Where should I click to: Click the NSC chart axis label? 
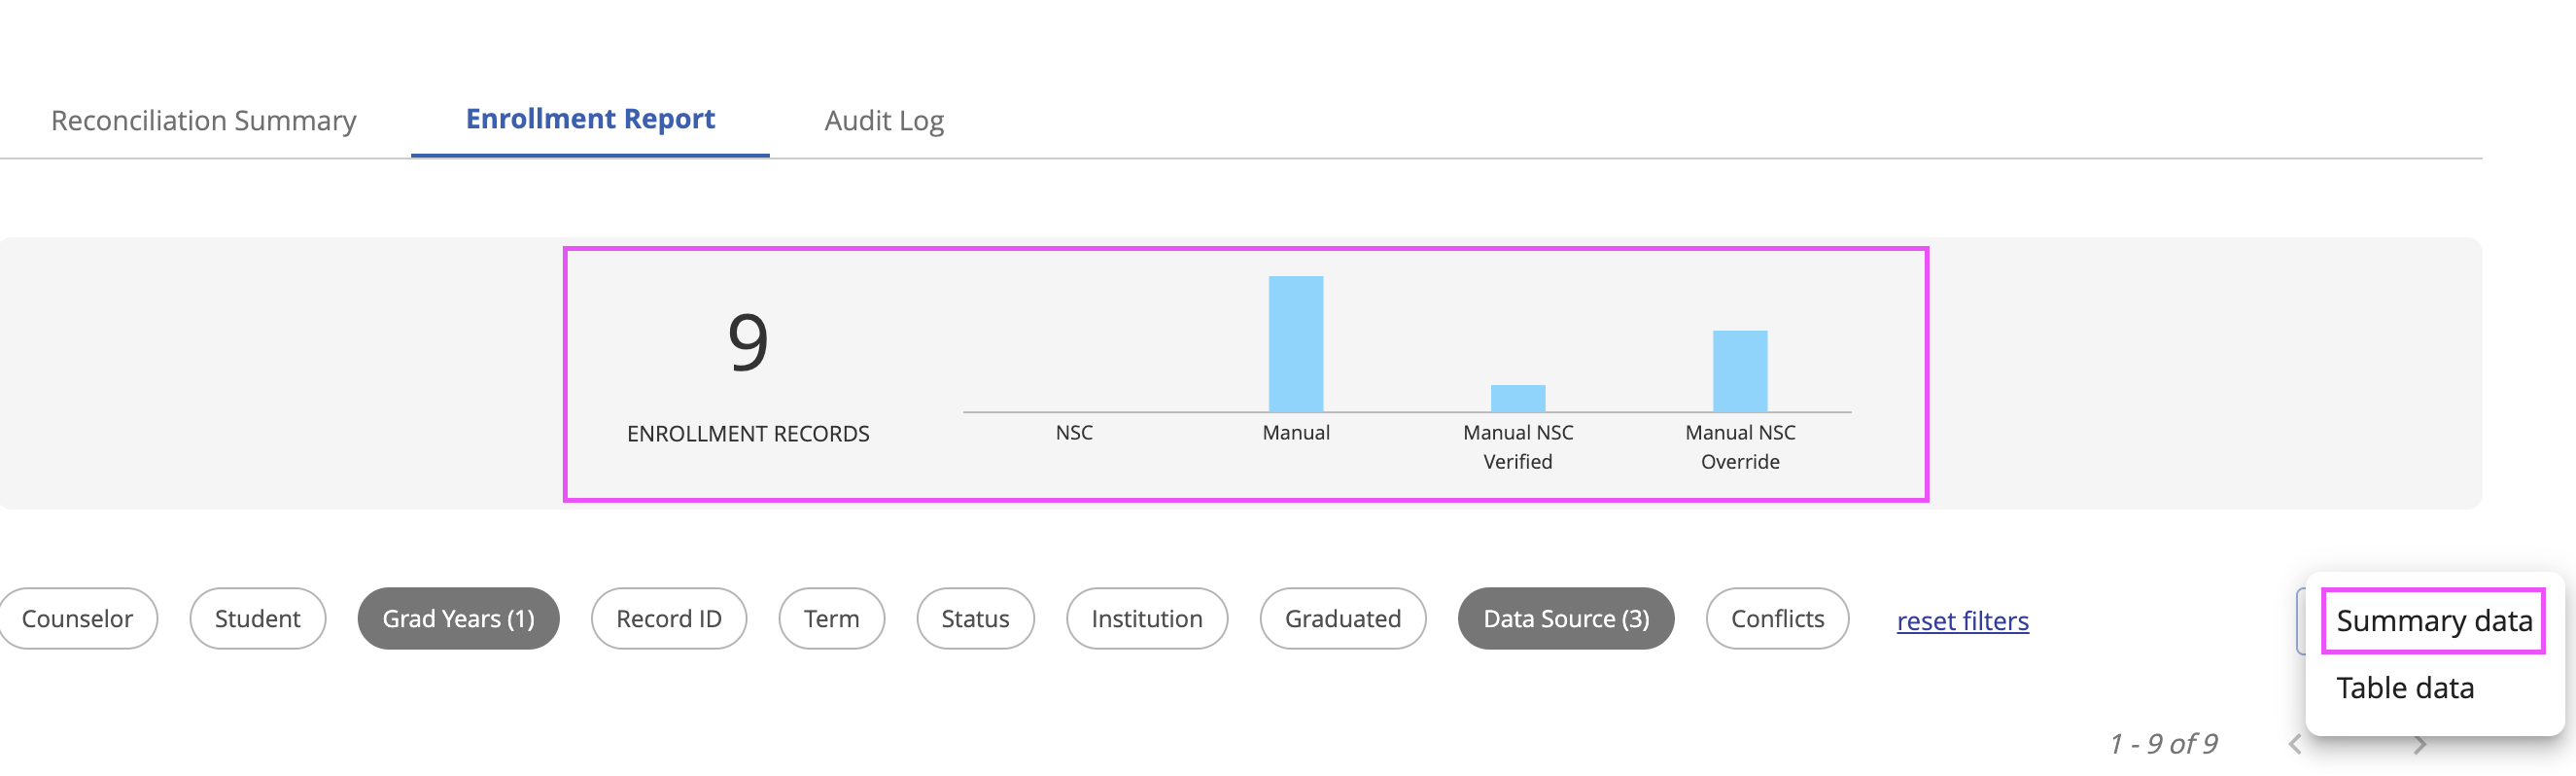[1074, 433]
